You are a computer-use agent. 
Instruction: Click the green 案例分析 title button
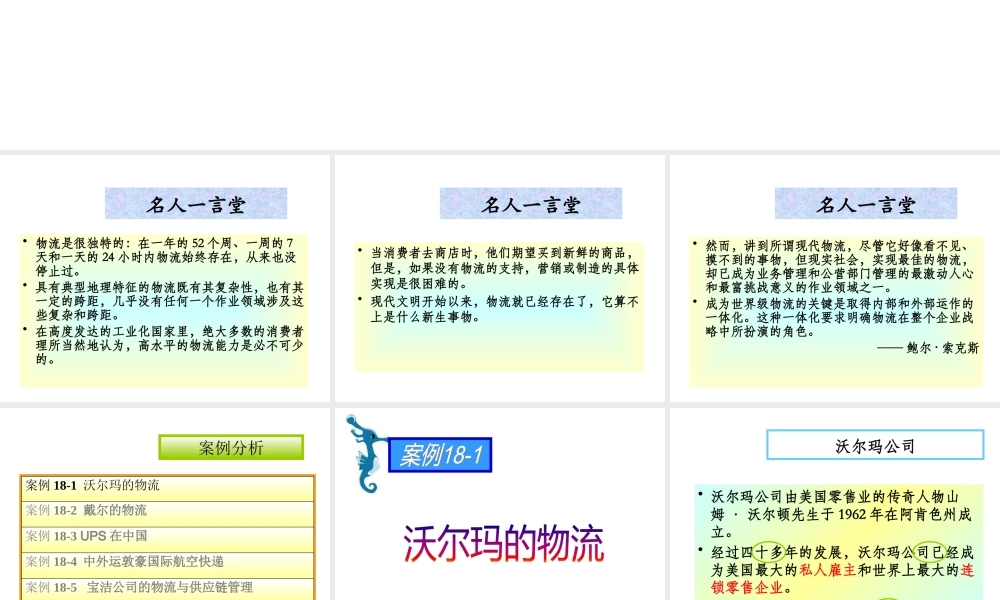[231, 448]
